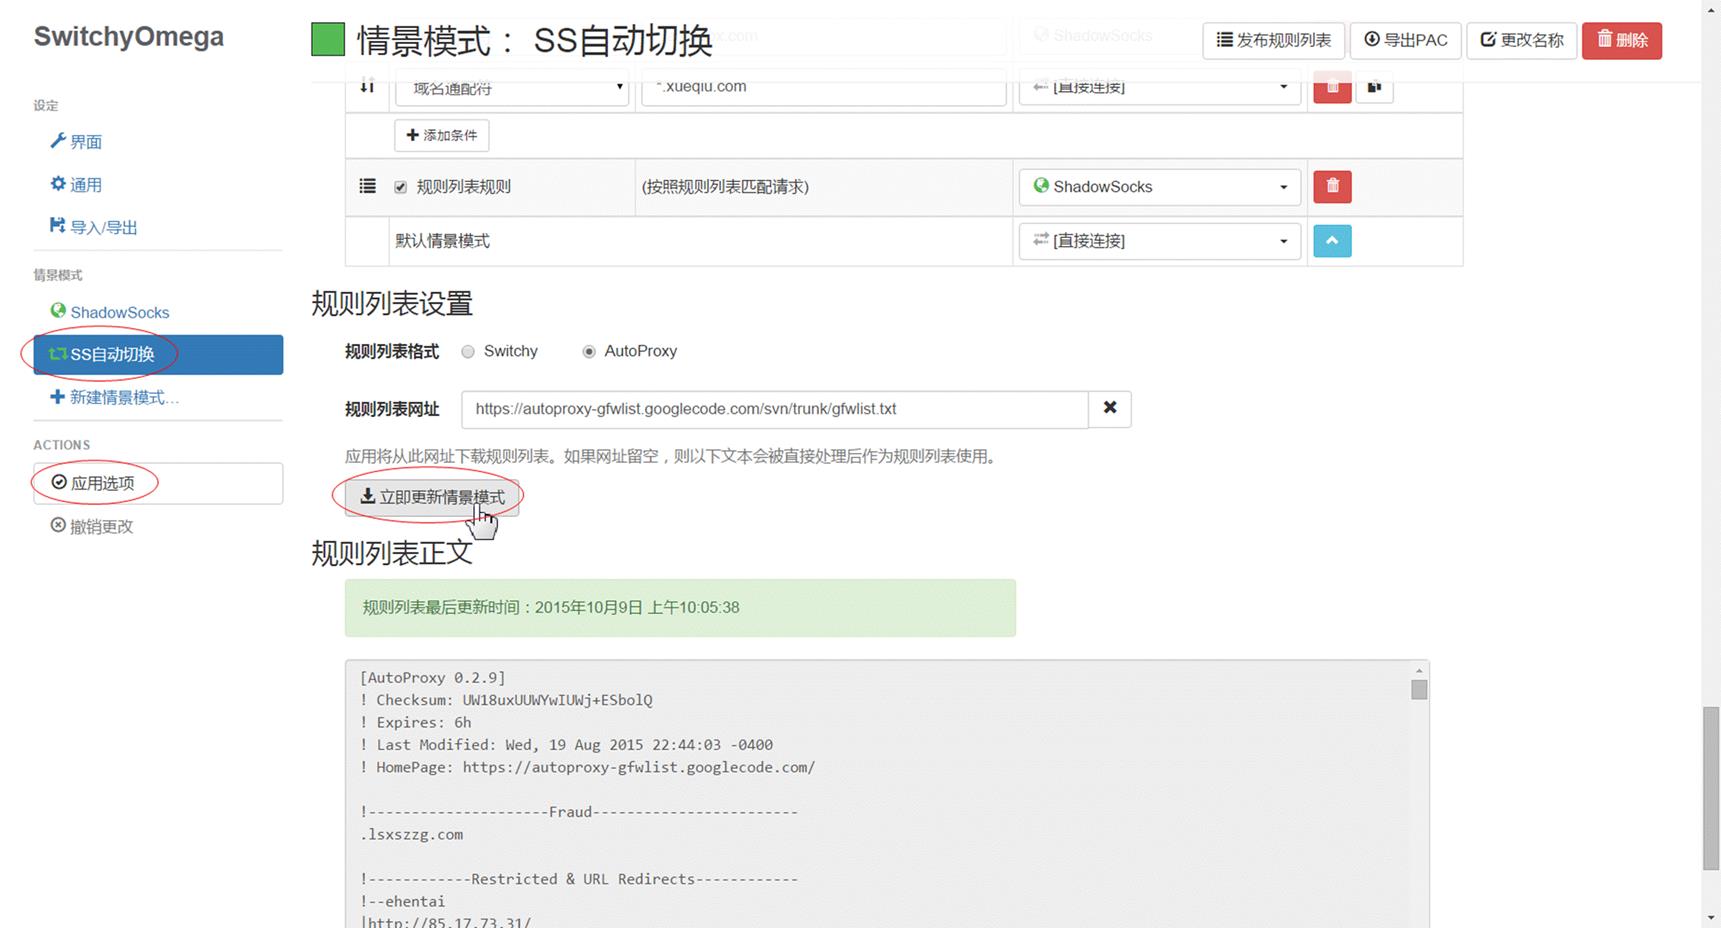Clear the rule list URL field
This screenshot has height=928, width=1721.
point(1109,409)
